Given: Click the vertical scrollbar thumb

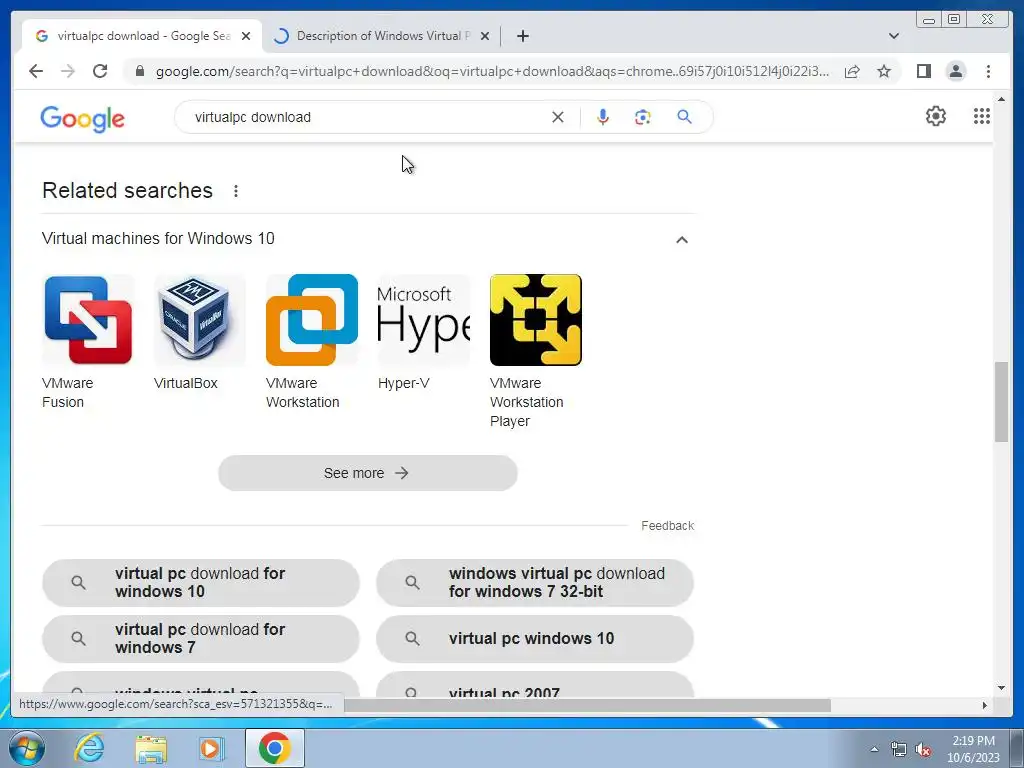Looking at the screenshot, I should (x=1001, y=402).
